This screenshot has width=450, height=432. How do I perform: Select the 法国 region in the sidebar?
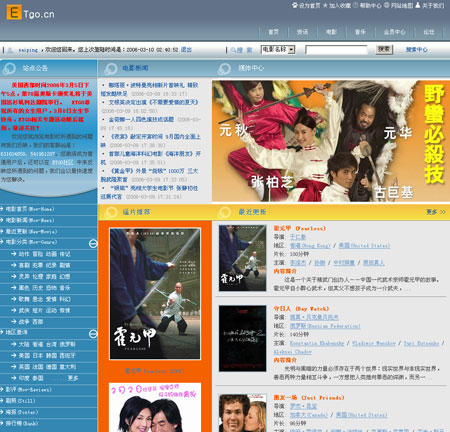pyautogui.click(x=38, y=367)
